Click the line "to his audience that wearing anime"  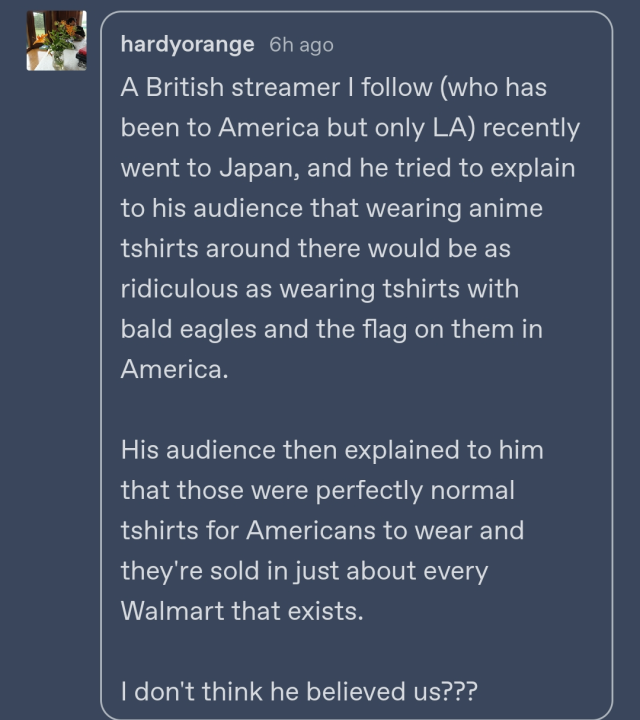(334, 208)
